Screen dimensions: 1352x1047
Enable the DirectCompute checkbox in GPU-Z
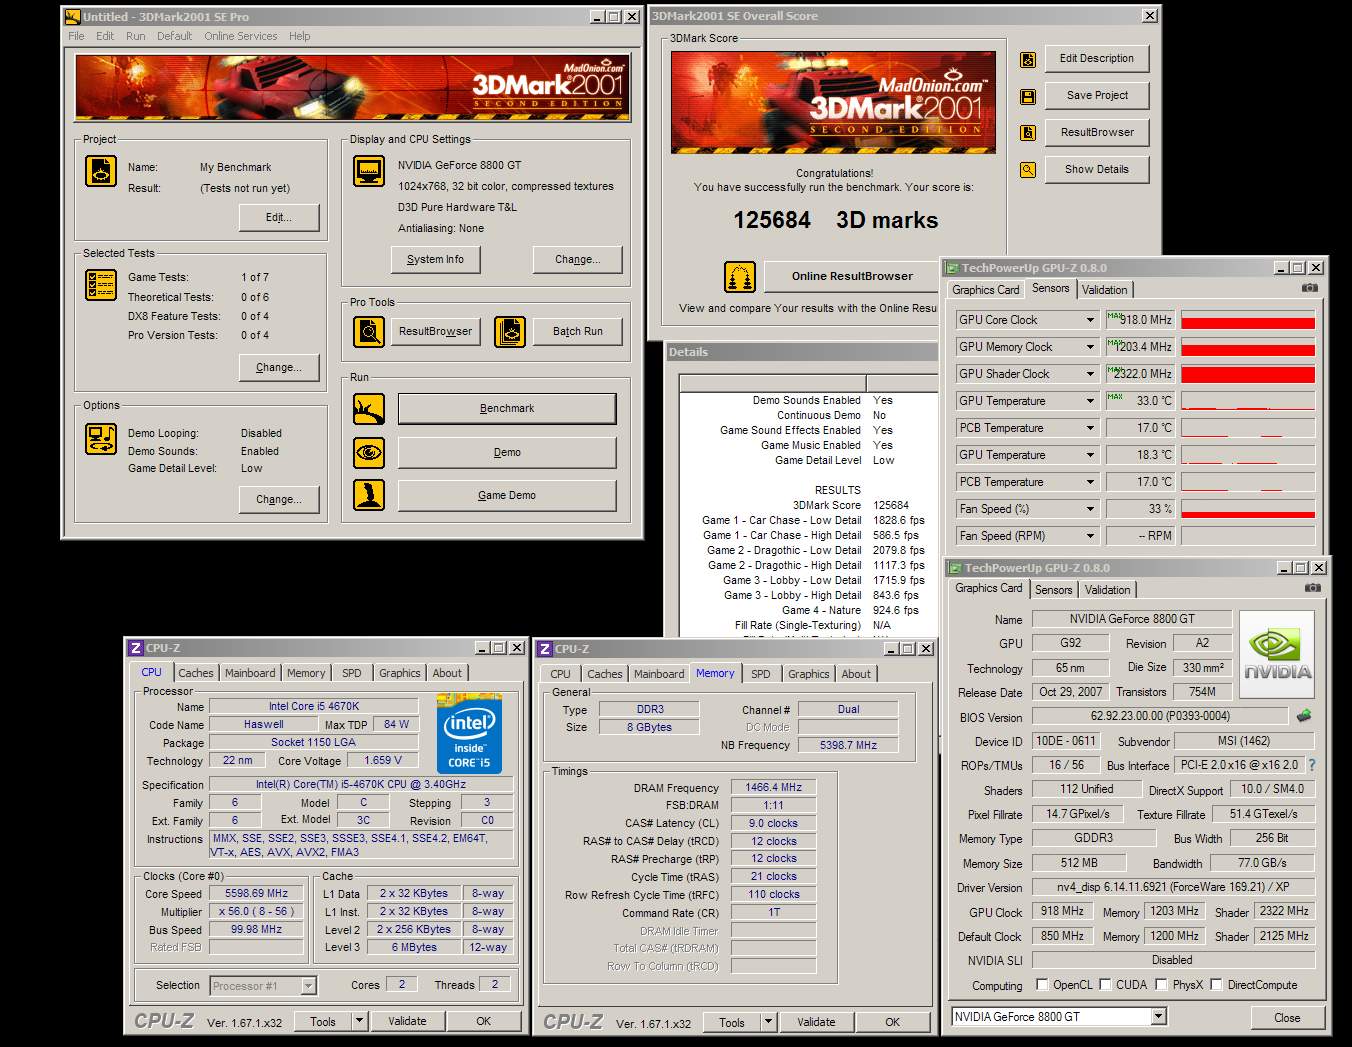coord(1216,985)
